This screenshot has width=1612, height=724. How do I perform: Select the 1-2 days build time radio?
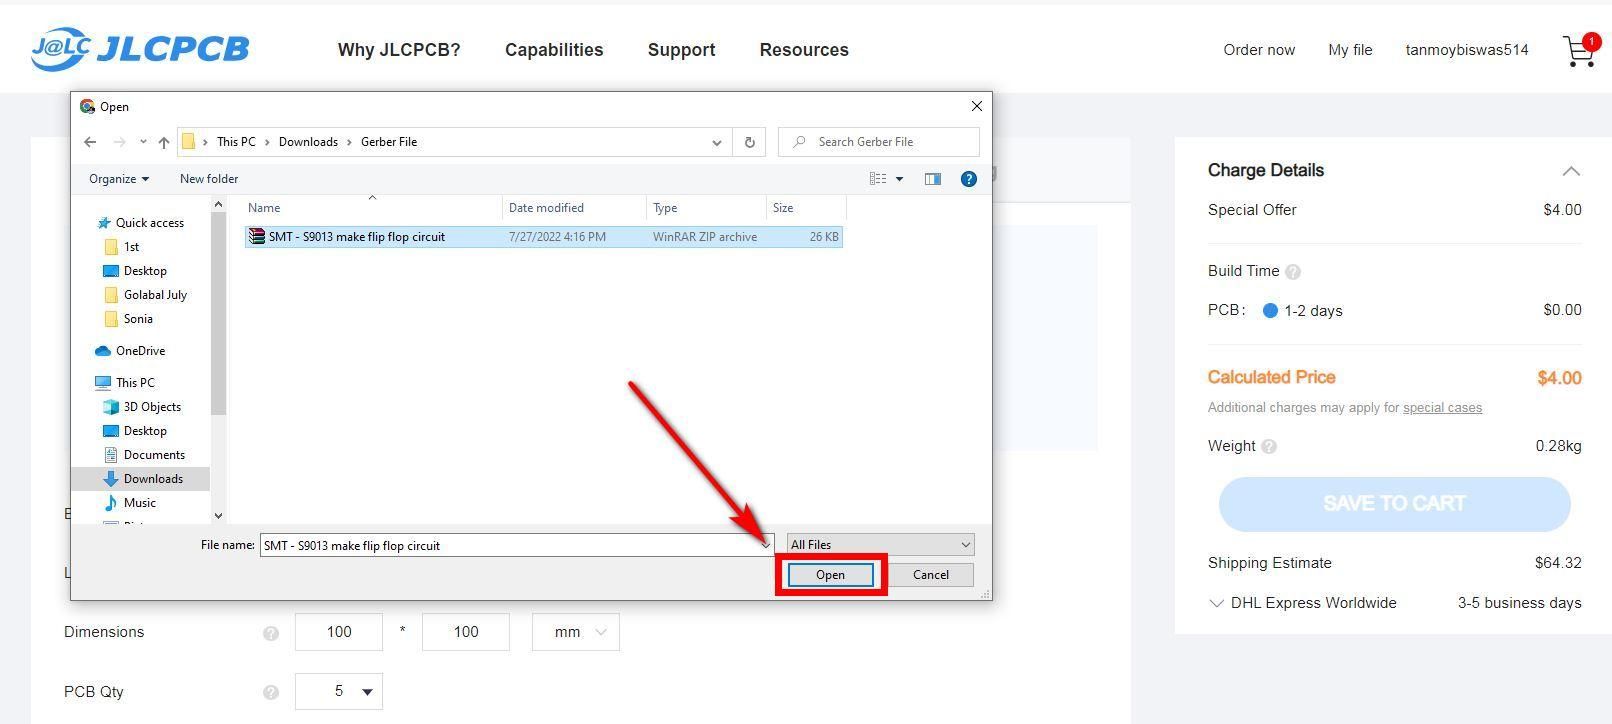pos(1270,311)
